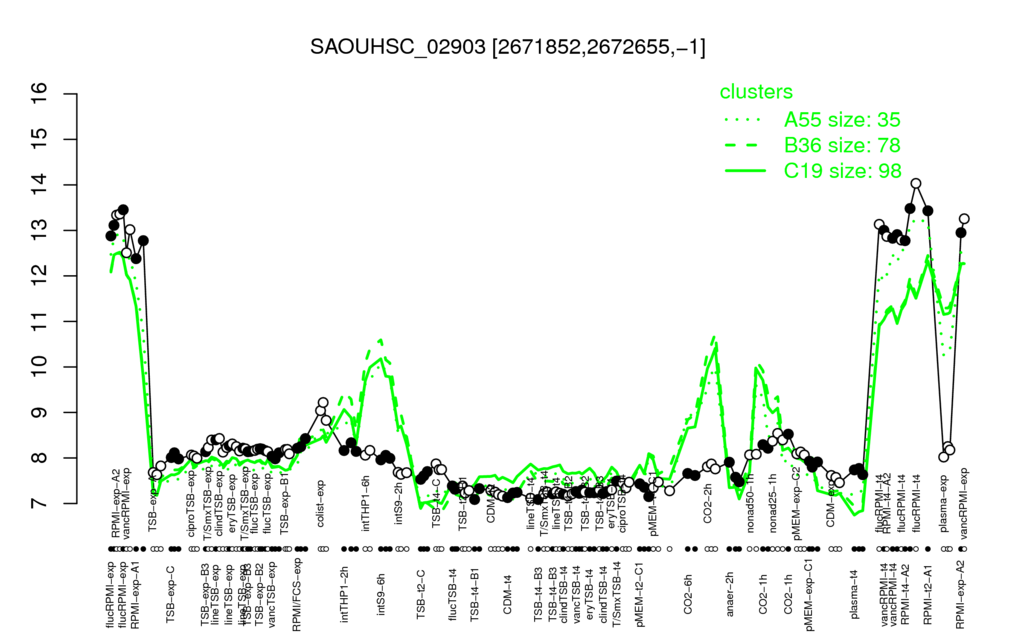Screen dimensions: 1024x640
Task: Click the highest data point near 14 above flucRPMI-t4
Action: [916, 184]
